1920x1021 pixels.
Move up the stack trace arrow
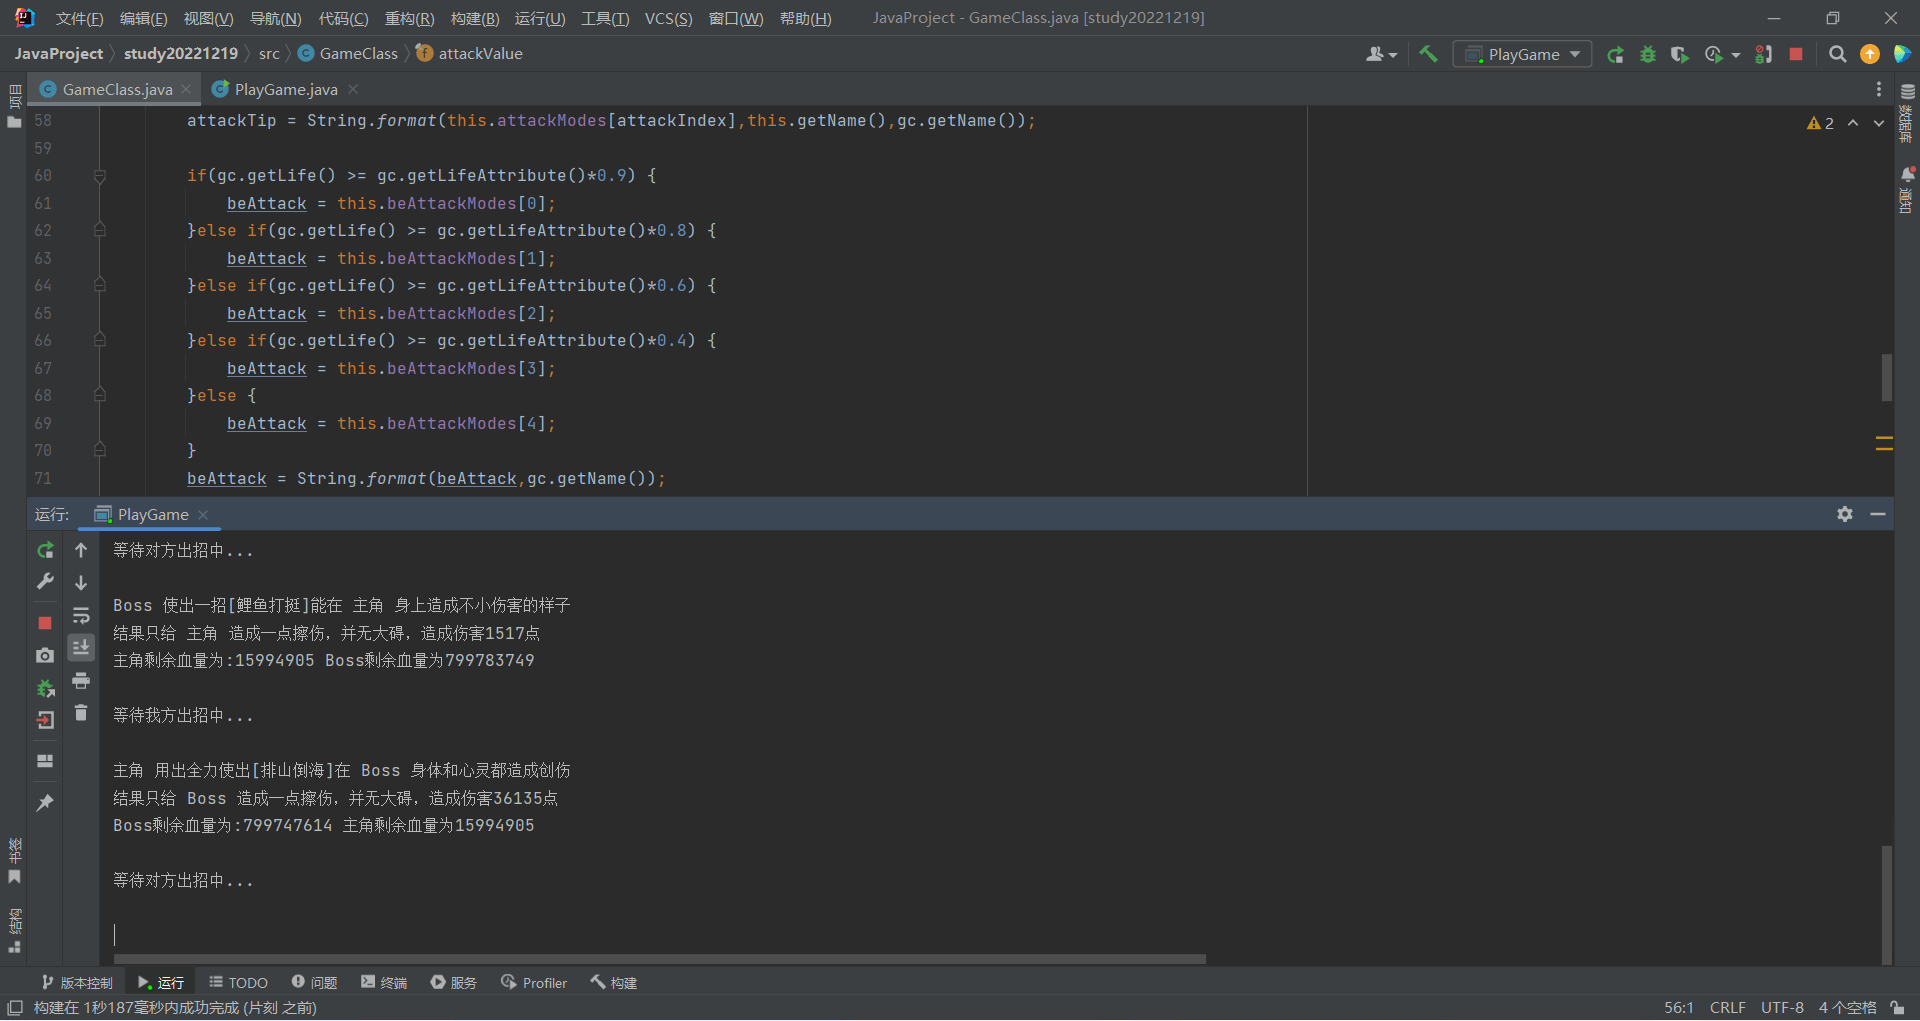tap(81, 550)
